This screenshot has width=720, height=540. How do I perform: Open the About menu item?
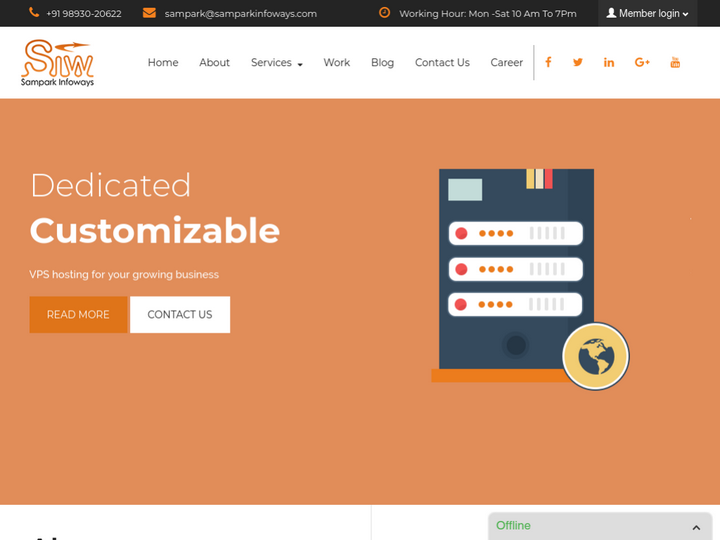coord(214,62)
